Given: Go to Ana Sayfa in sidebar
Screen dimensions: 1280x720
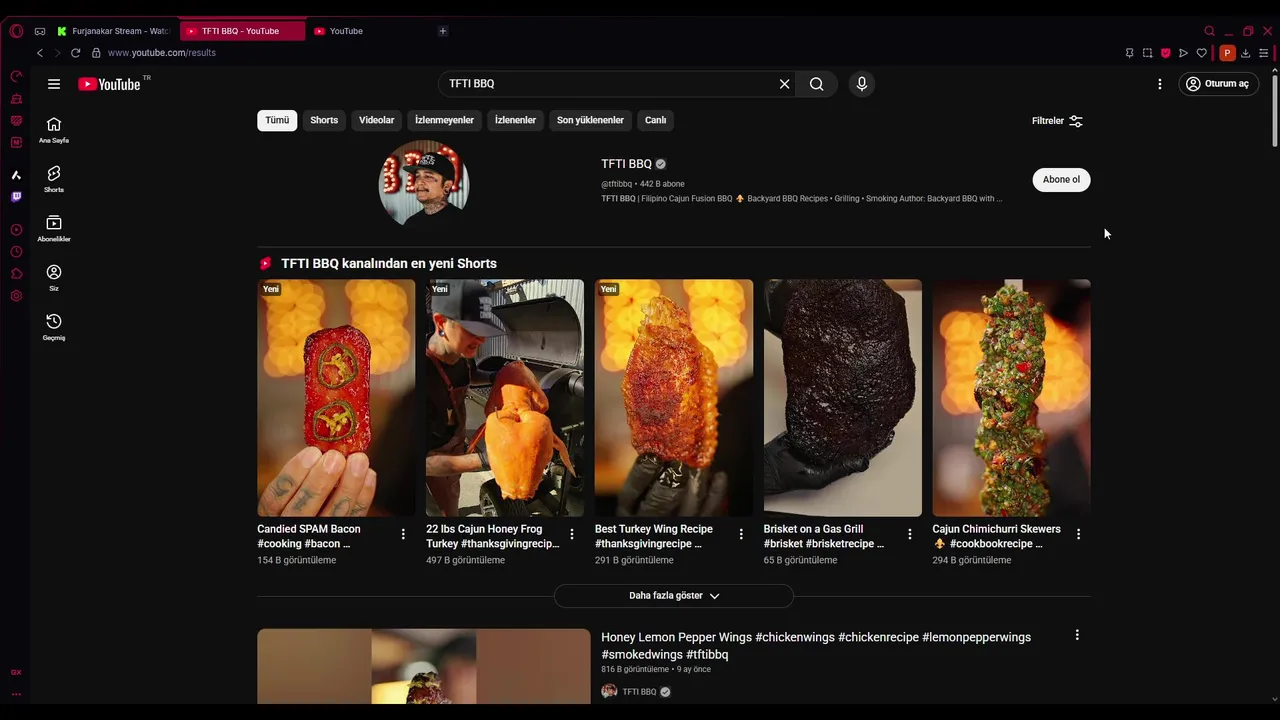Looking at the screenshot, I should tap(54, 130).
